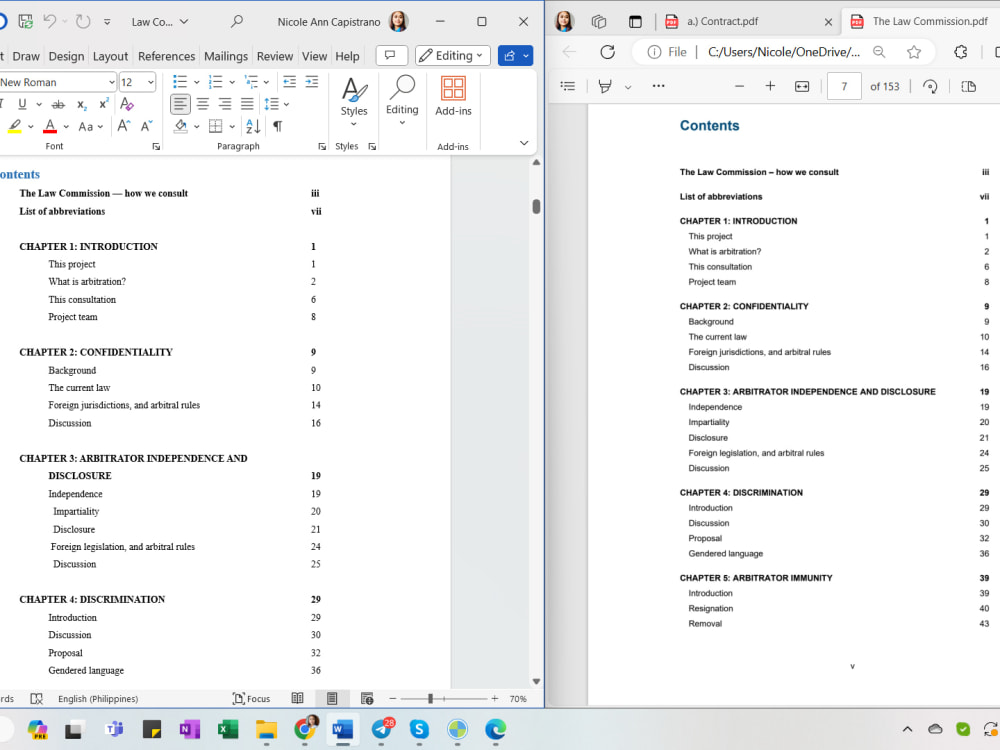
Task: Decrease paragraph indent
Action: [x=290, y=82]
